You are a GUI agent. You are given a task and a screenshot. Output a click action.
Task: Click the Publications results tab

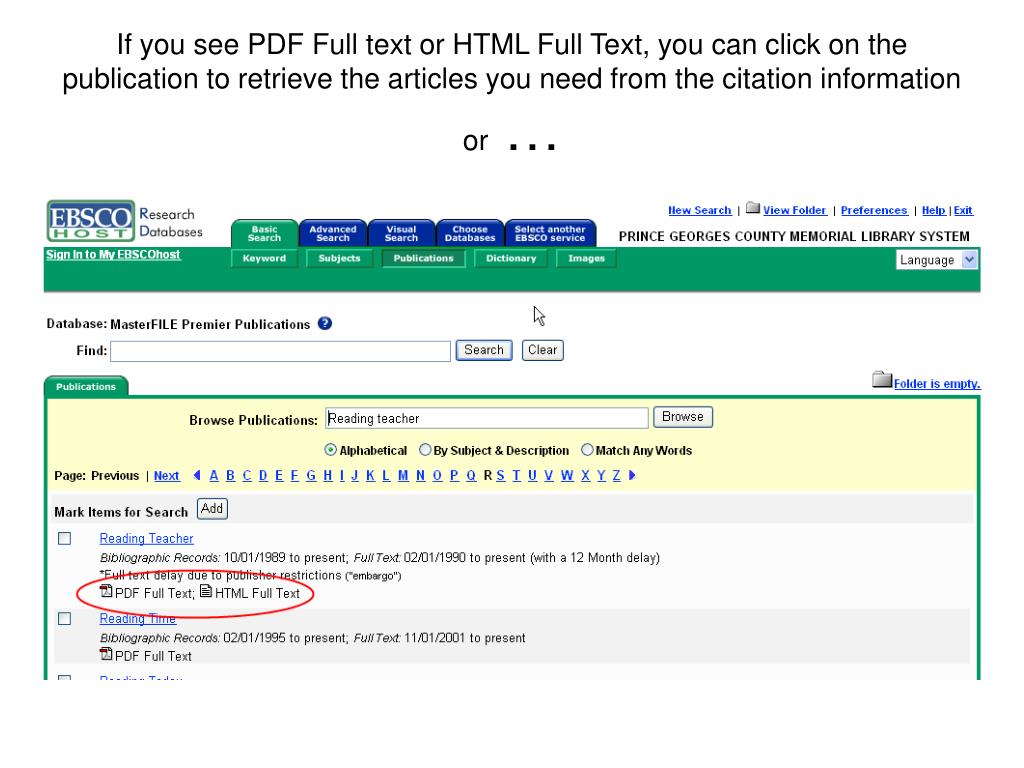pos(86,387)
